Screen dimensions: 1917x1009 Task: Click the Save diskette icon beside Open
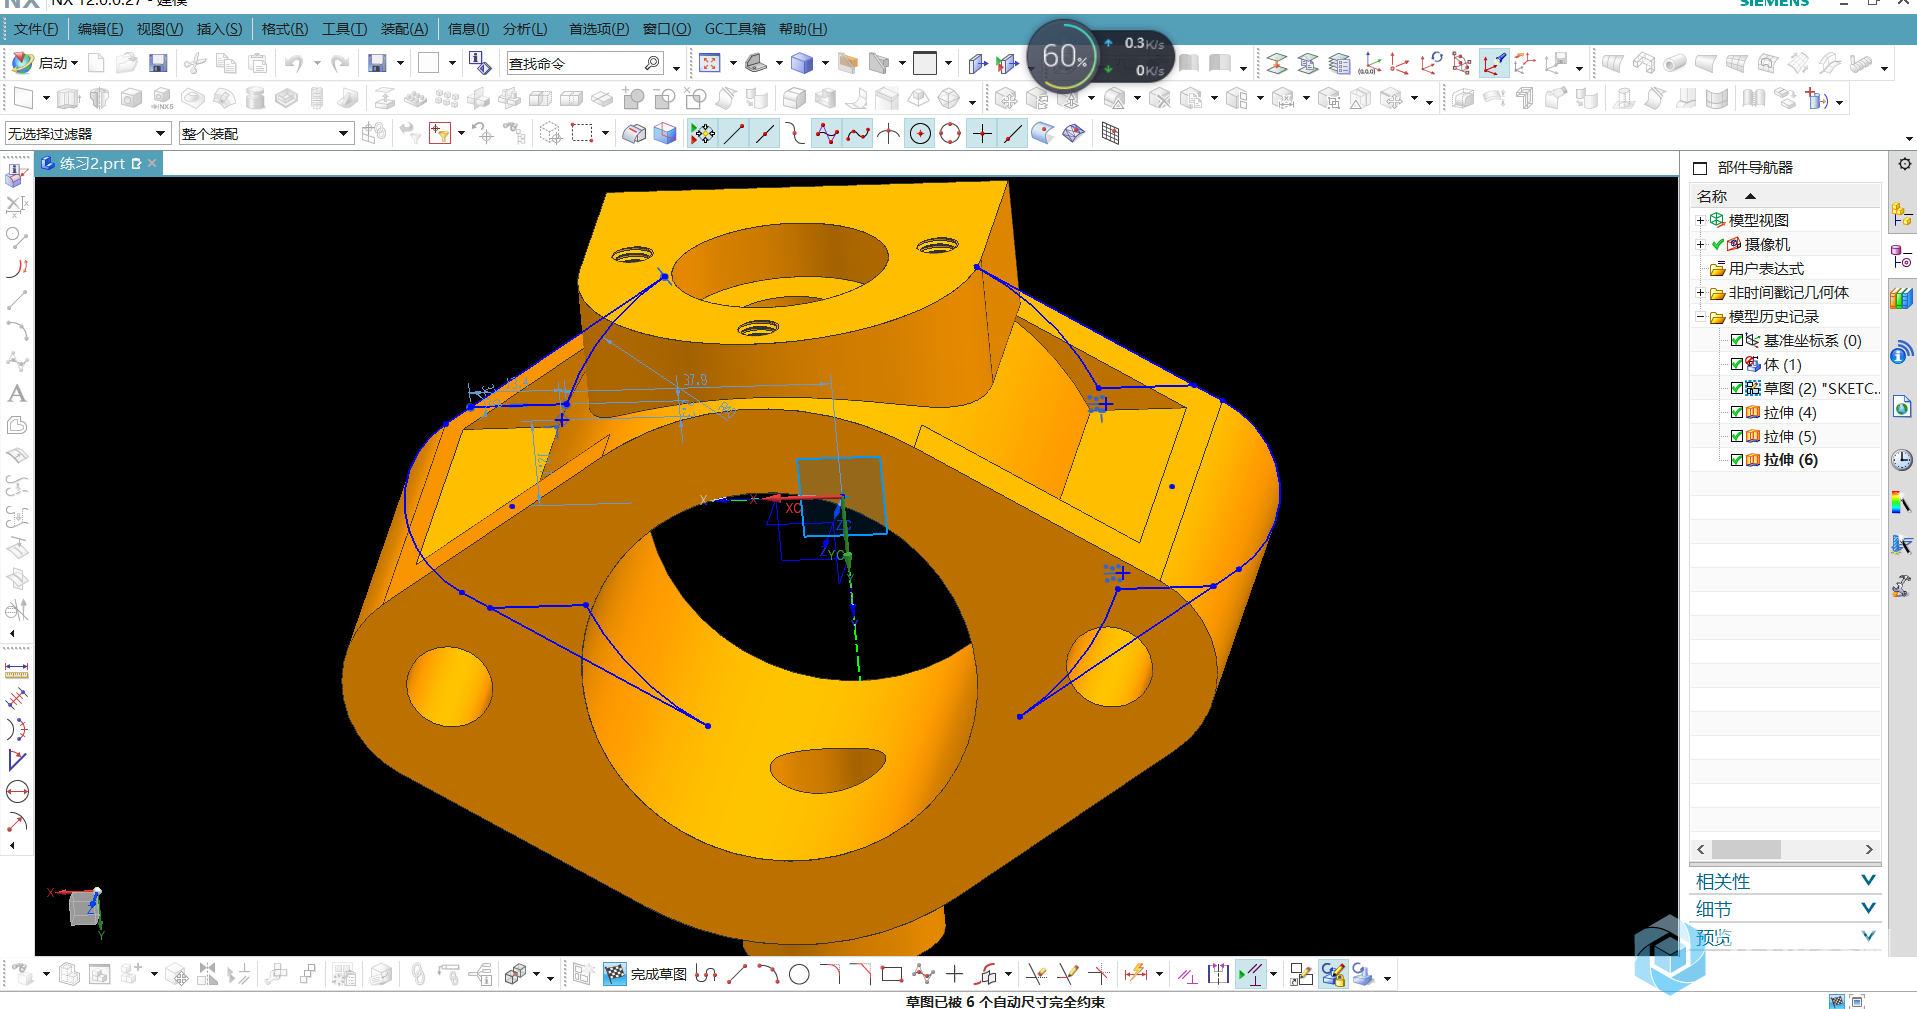pyautogui.click(x=158, y=63)
